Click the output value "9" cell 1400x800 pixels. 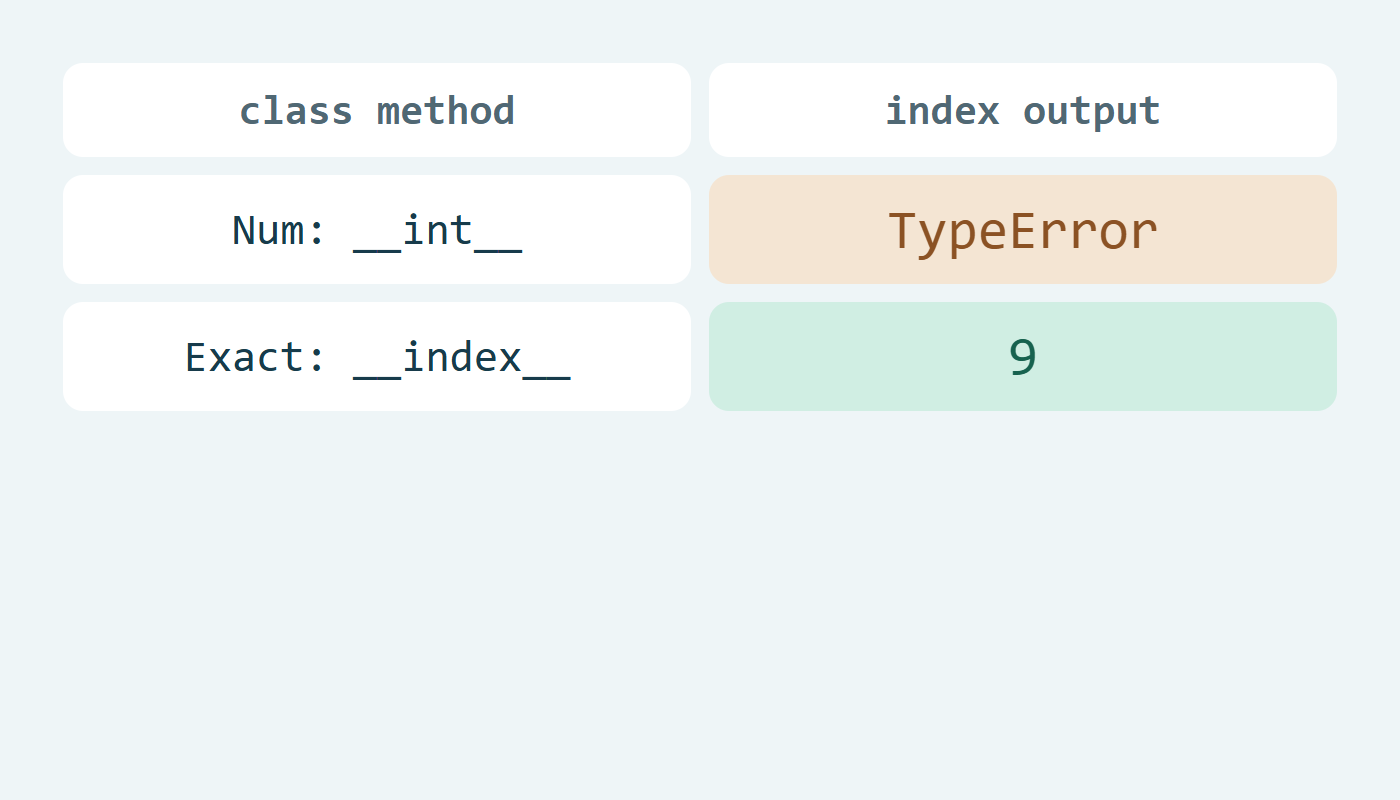pyautogui.click(x=1023, y=357)
